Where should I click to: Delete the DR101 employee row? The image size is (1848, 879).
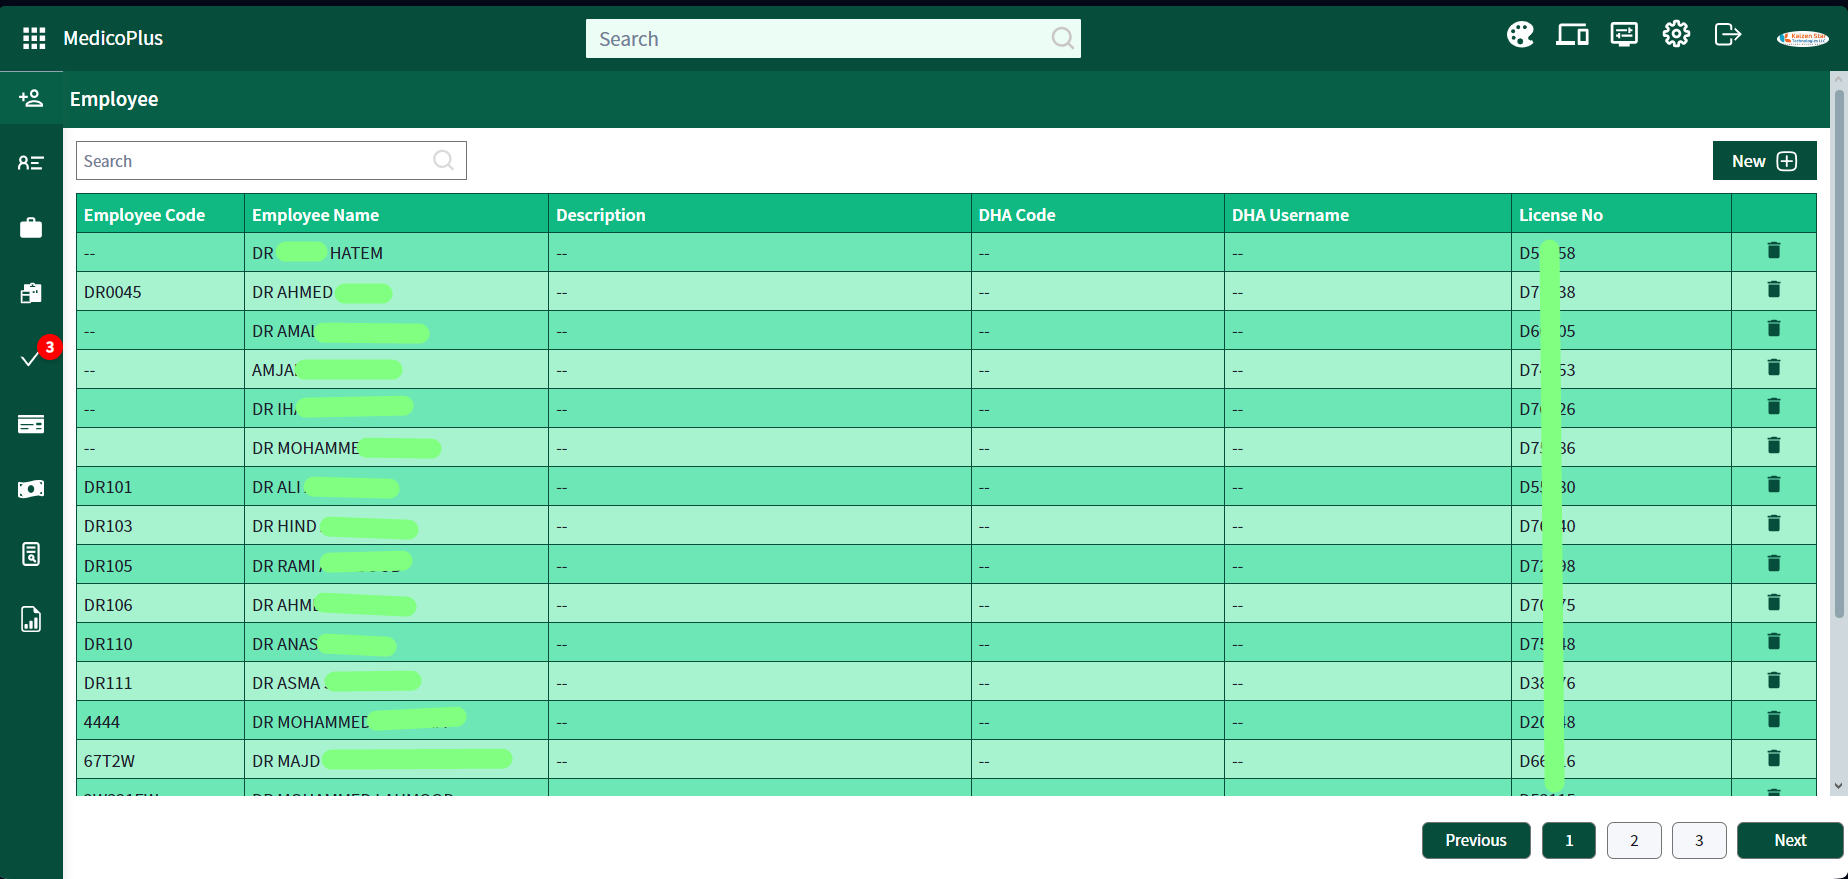pyautogui.click(x=1773, y=485)
